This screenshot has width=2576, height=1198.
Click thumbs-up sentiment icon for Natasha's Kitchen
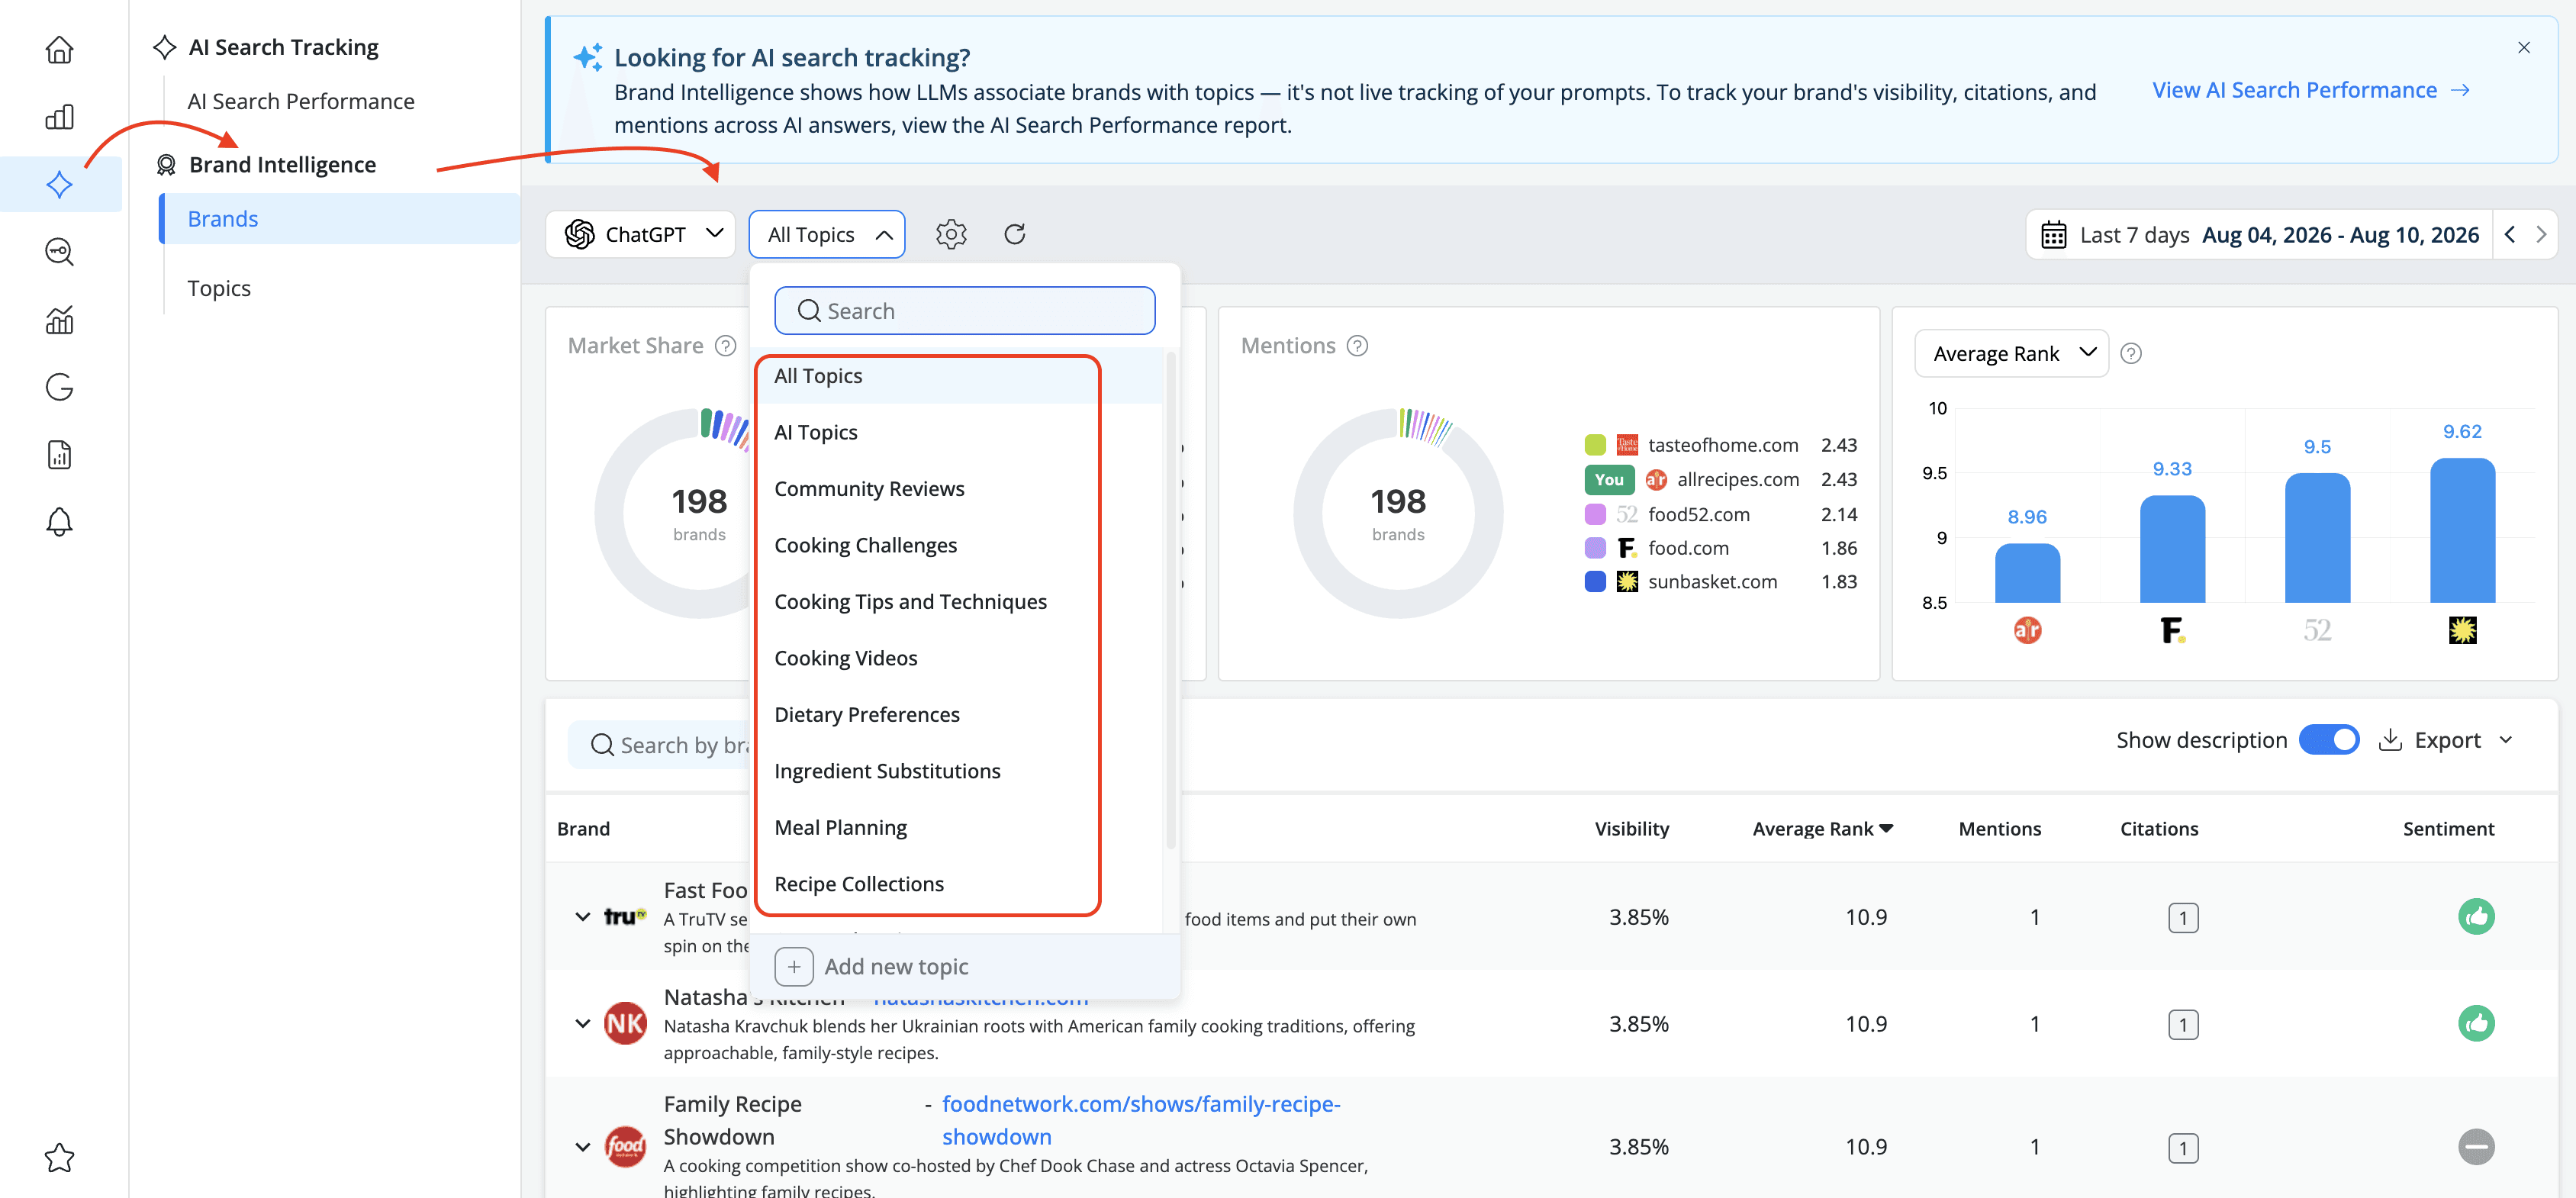[2476, 1023]
